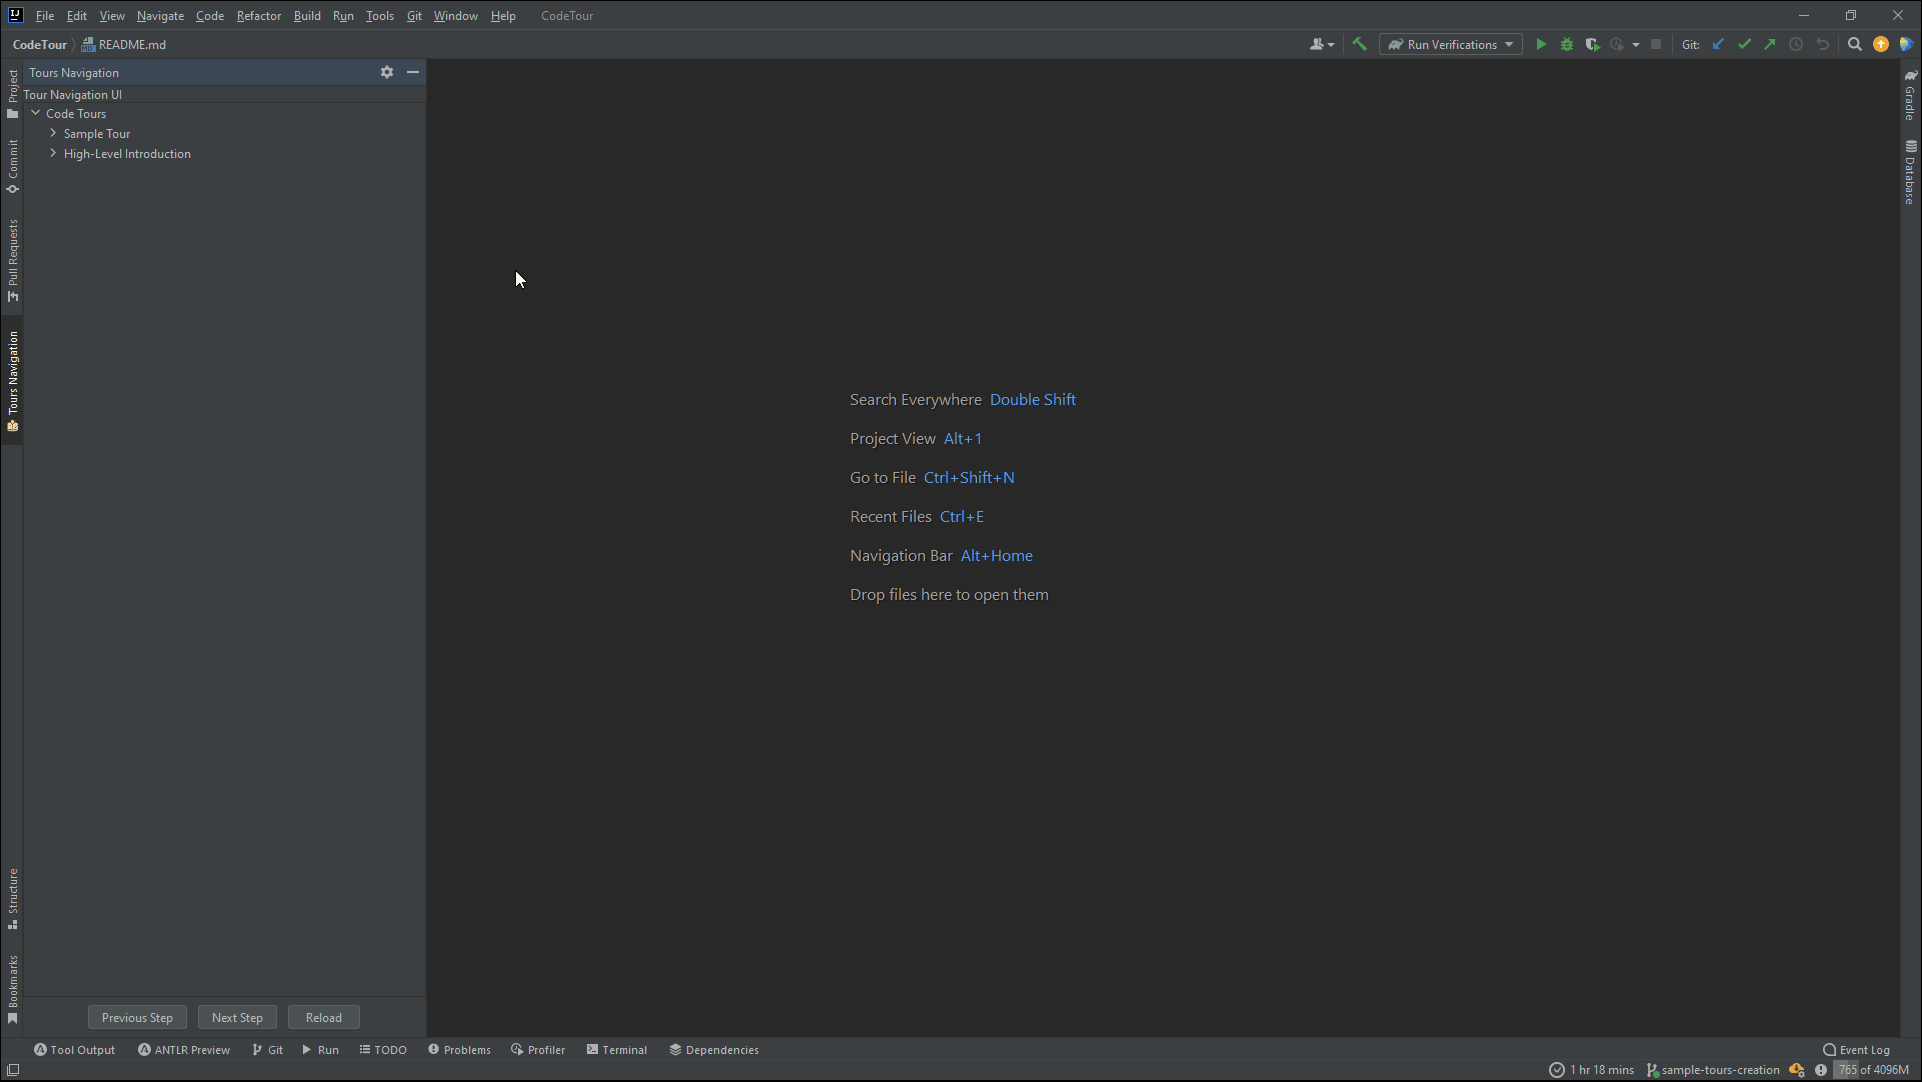The height and width of the screenshot is (1082, 1922).
Task: Open the Tools menu
Action: pyautogui.click(x=380, y=15)
